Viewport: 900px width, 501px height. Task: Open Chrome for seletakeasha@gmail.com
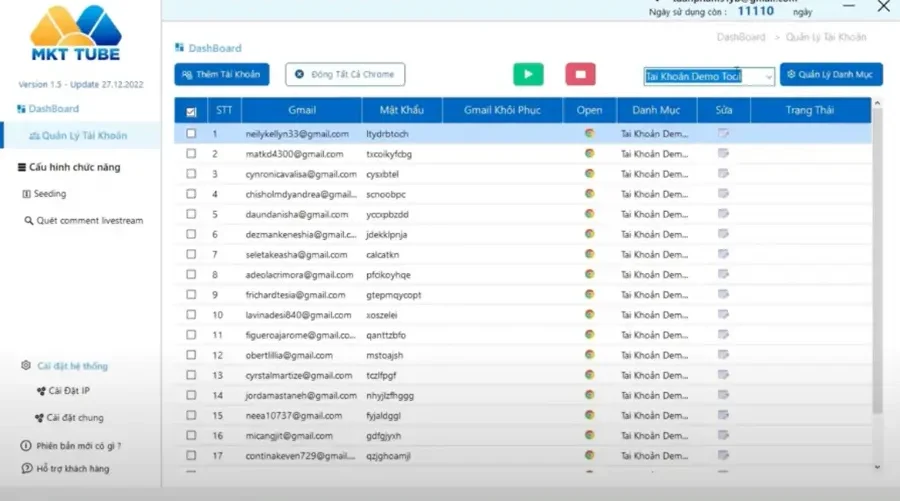click(x=589, y=254)
